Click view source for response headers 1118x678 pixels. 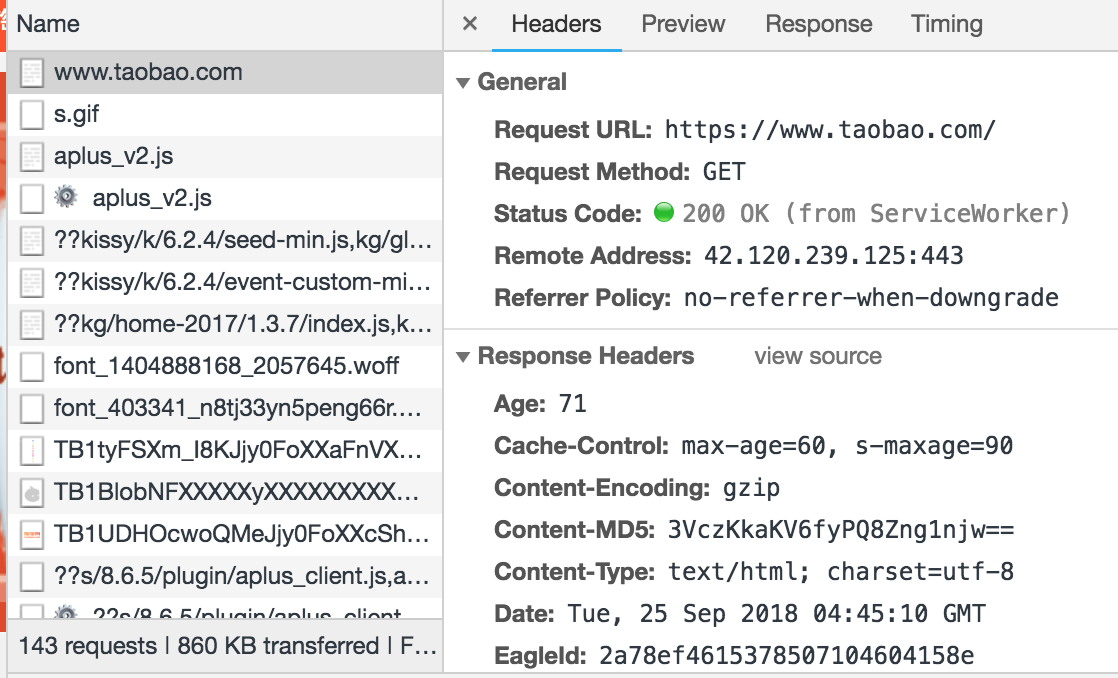pyautogui.click(x=817, y=357)
